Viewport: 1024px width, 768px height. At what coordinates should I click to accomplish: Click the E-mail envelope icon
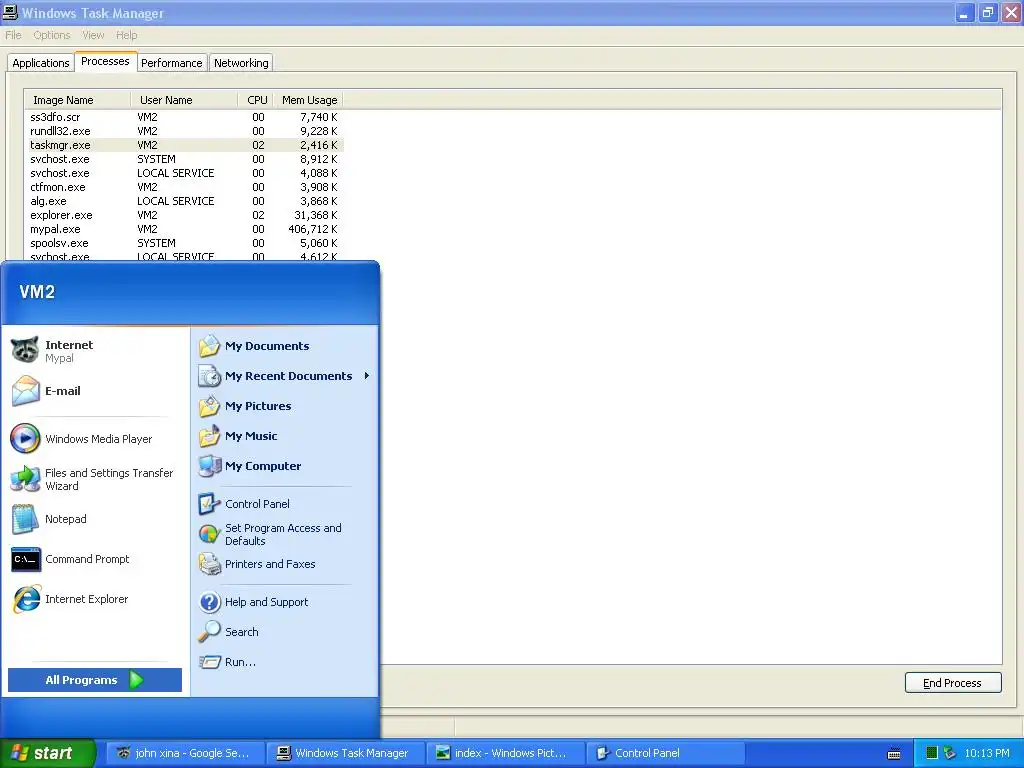point(25,391)
